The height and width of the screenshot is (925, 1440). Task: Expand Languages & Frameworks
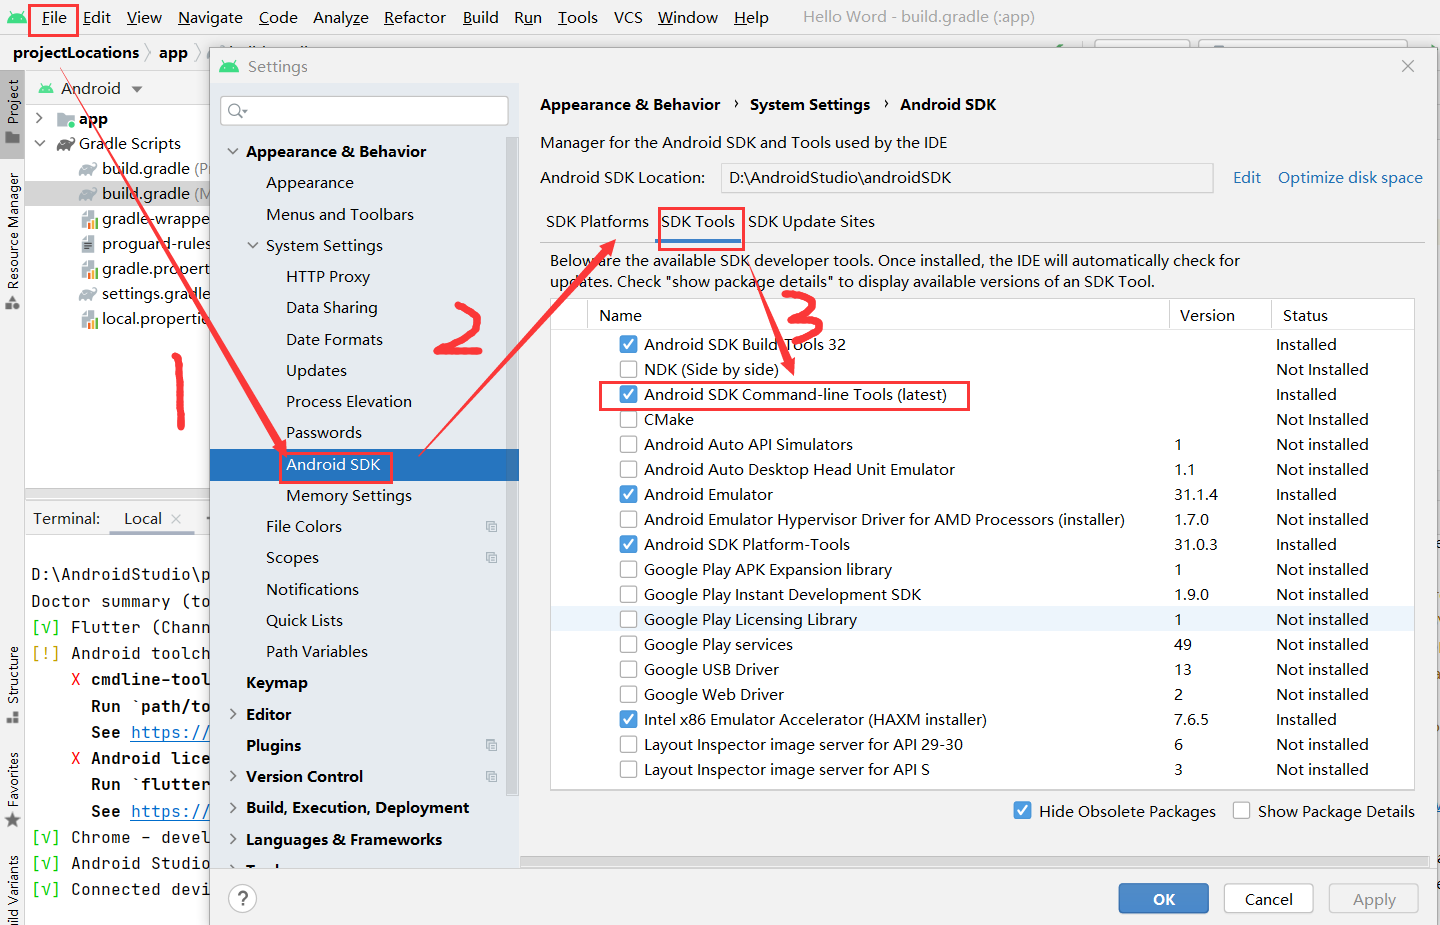coord(233,839)
